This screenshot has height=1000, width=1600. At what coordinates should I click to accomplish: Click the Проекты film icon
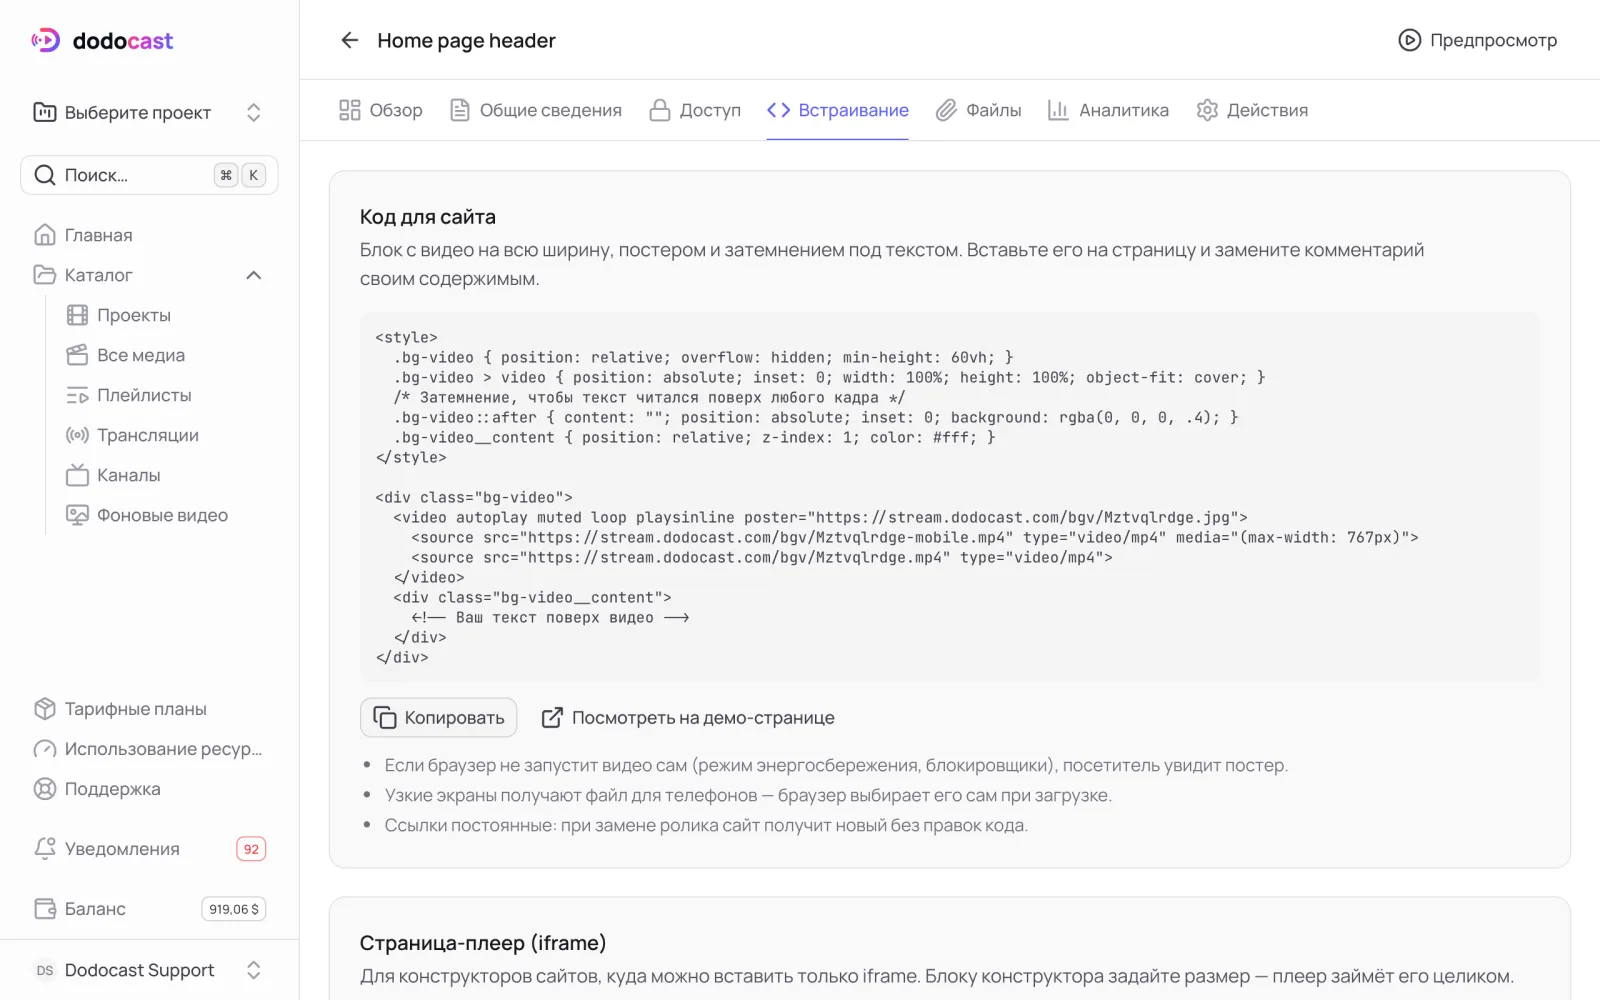(77, 315)
